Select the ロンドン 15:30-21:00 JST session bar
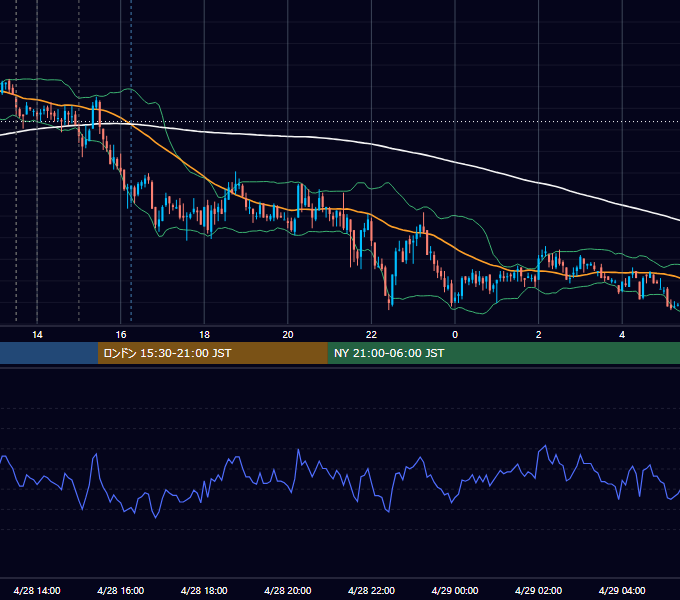Viewport: 680px width, 600px height. tap(212, 353)
